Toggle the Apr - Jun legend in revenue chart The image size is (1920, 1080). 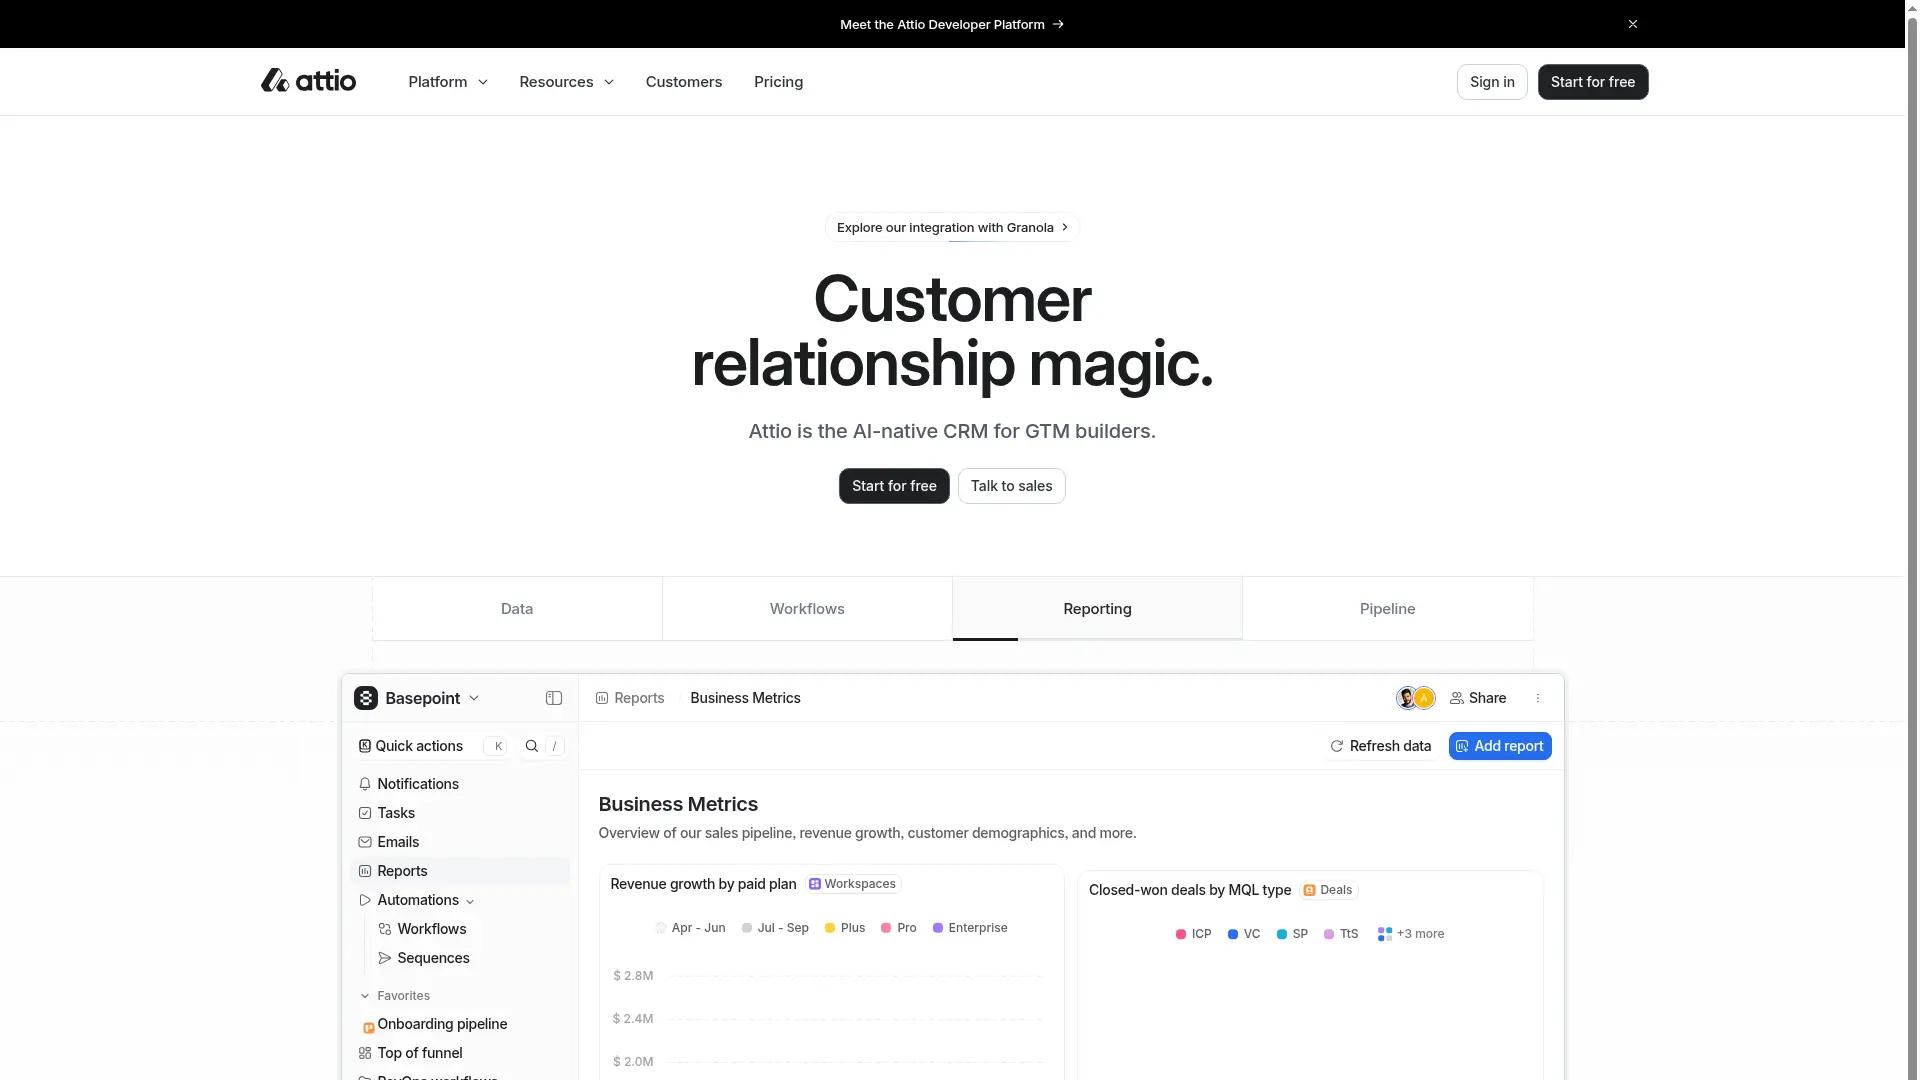(x=690, y=928)
